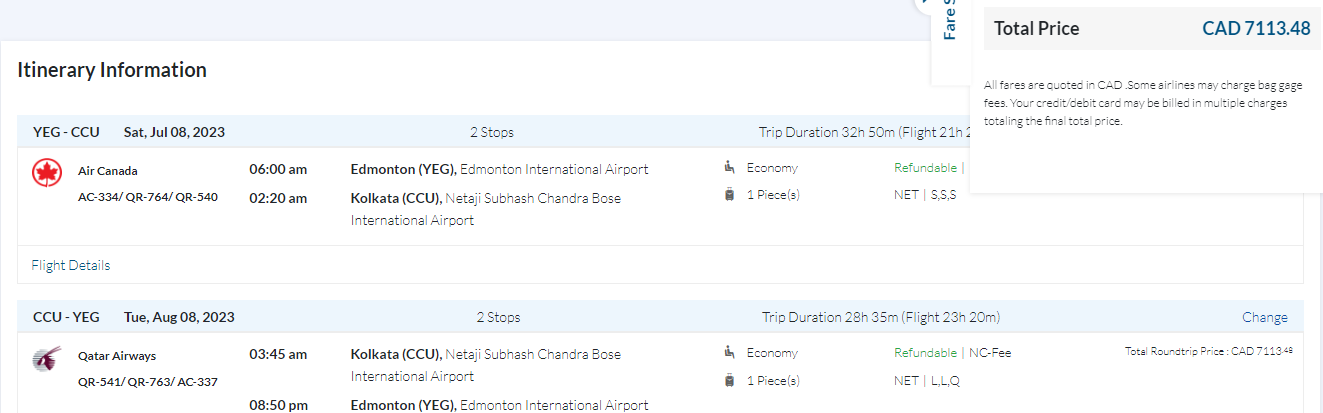Select the YEG - CCU itinerary header
Screen dimensions: 1323x413
tap(66, 132)
